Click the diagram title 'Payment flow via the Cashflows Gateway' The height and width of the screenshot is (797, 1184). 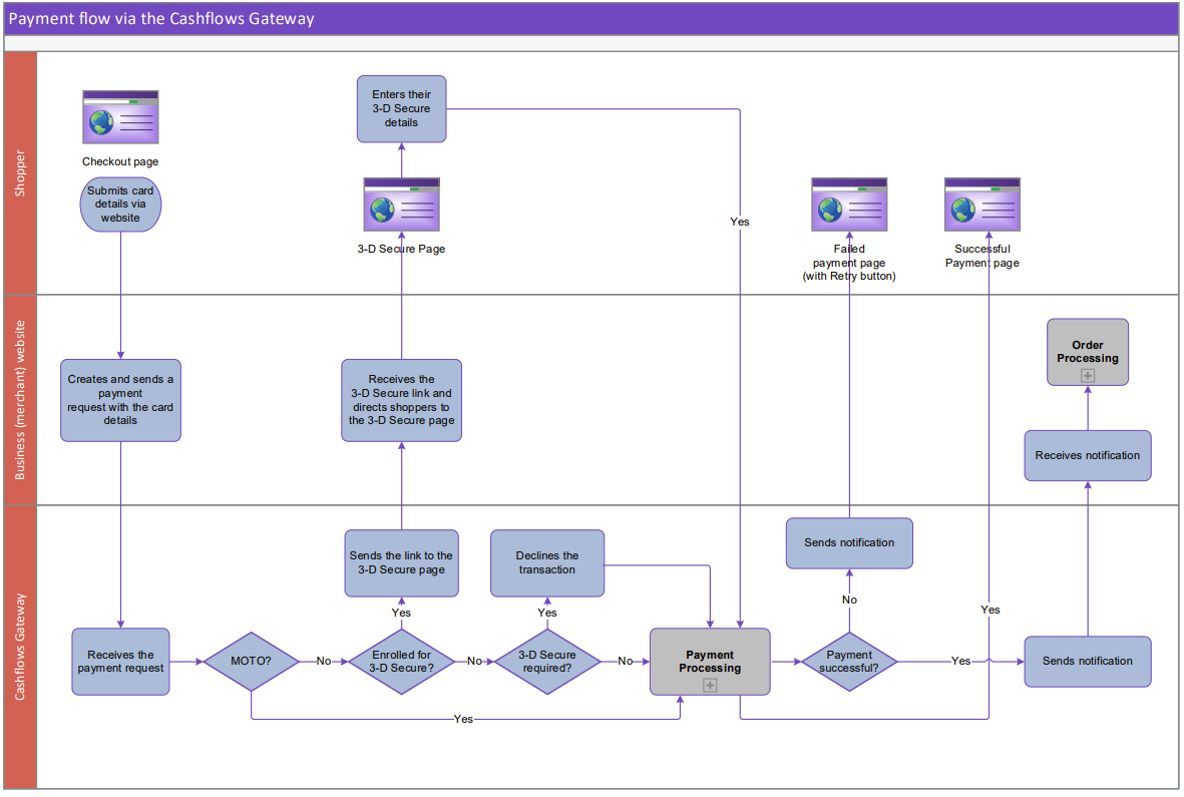click(x=162, y=19)
